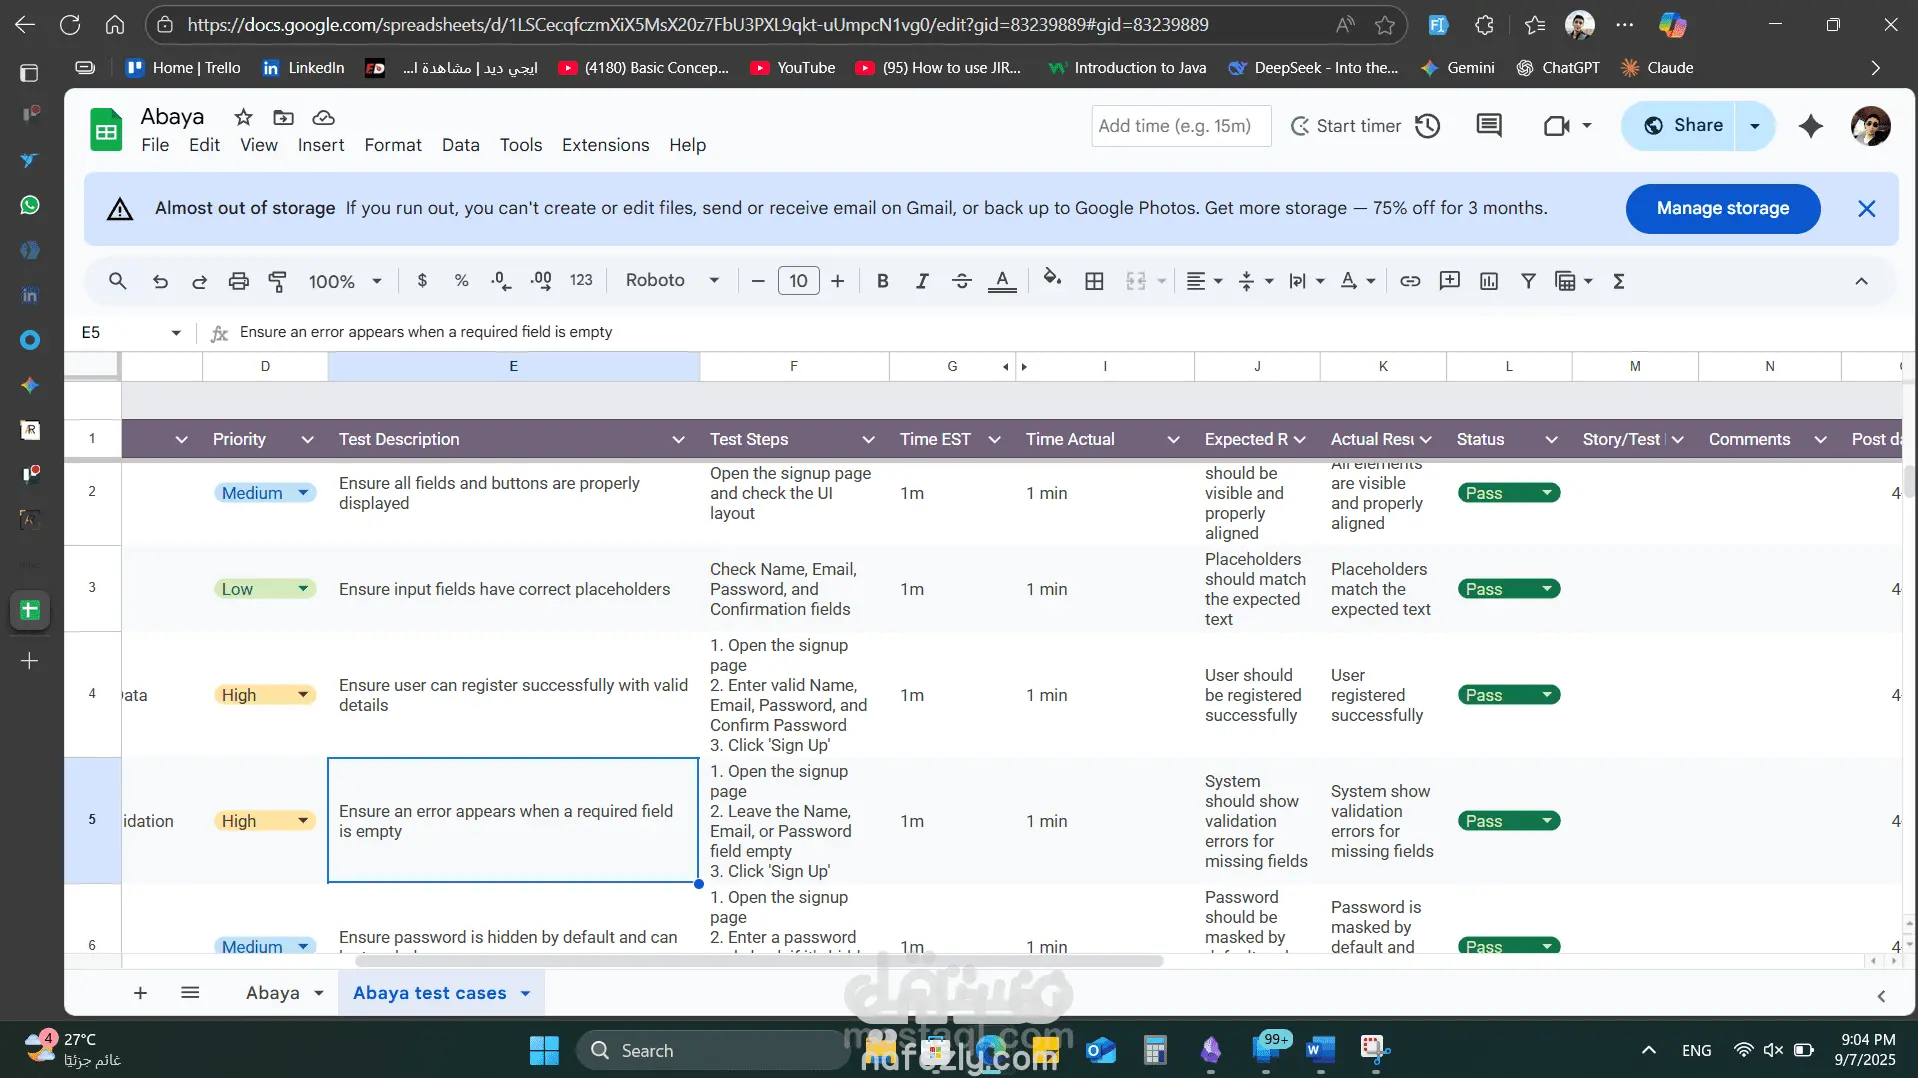Open the High priority dropdown in row 5
The height and width of the screenshot is (1078, 1918).
pyautogui.click(x=303, y=821)
